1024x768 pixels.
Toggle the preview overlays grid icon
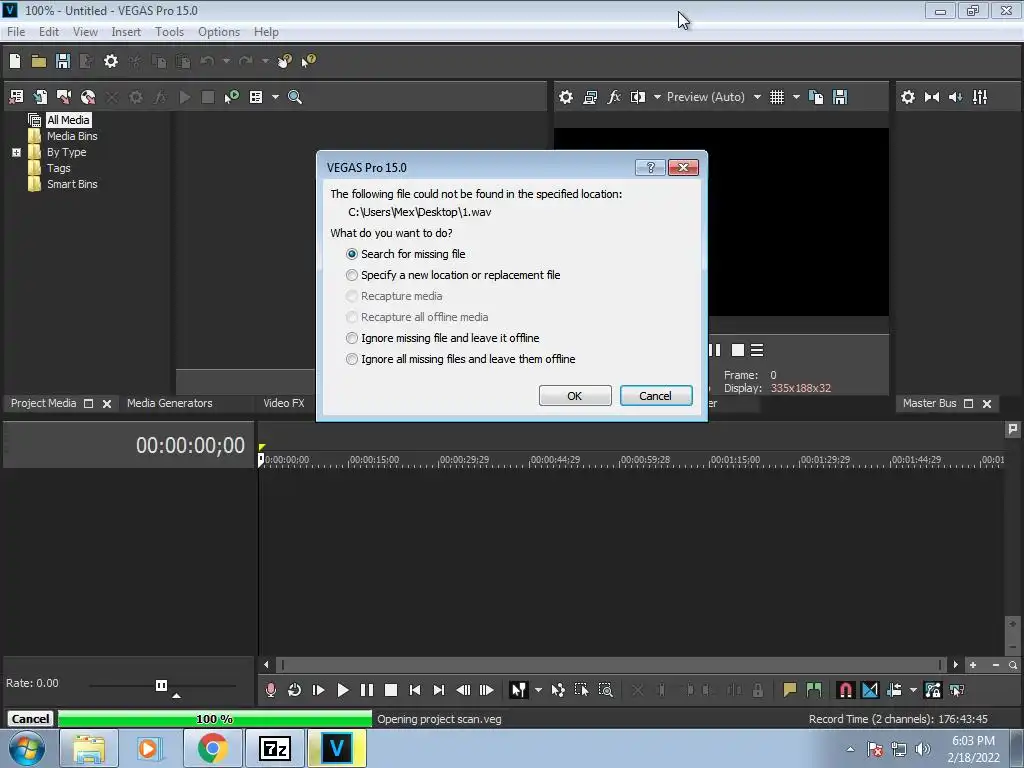click(776, 97)
